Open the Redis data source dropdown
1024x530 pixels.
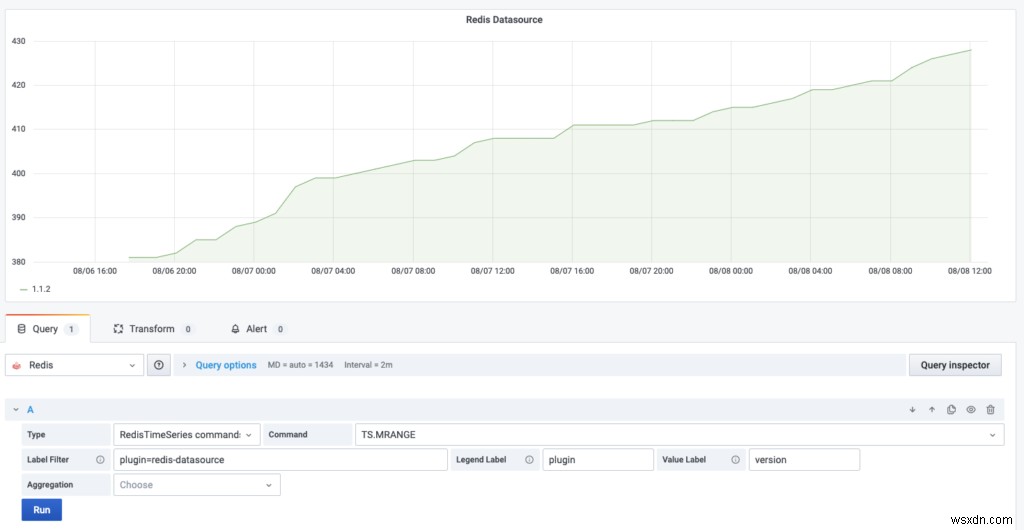74,366
